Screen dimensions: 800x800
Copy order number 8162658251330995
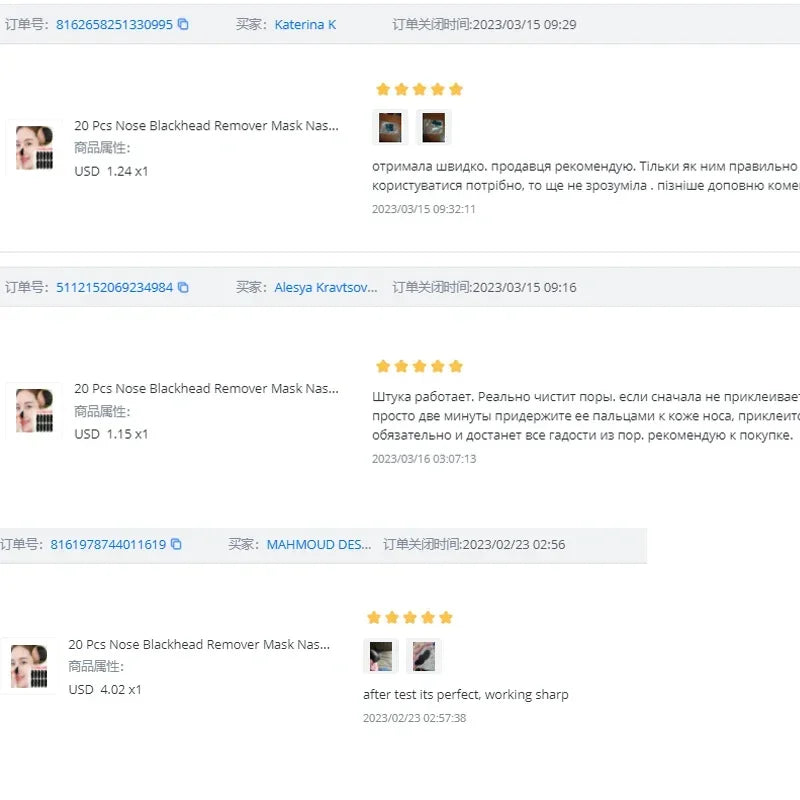[x=183, y=24]
